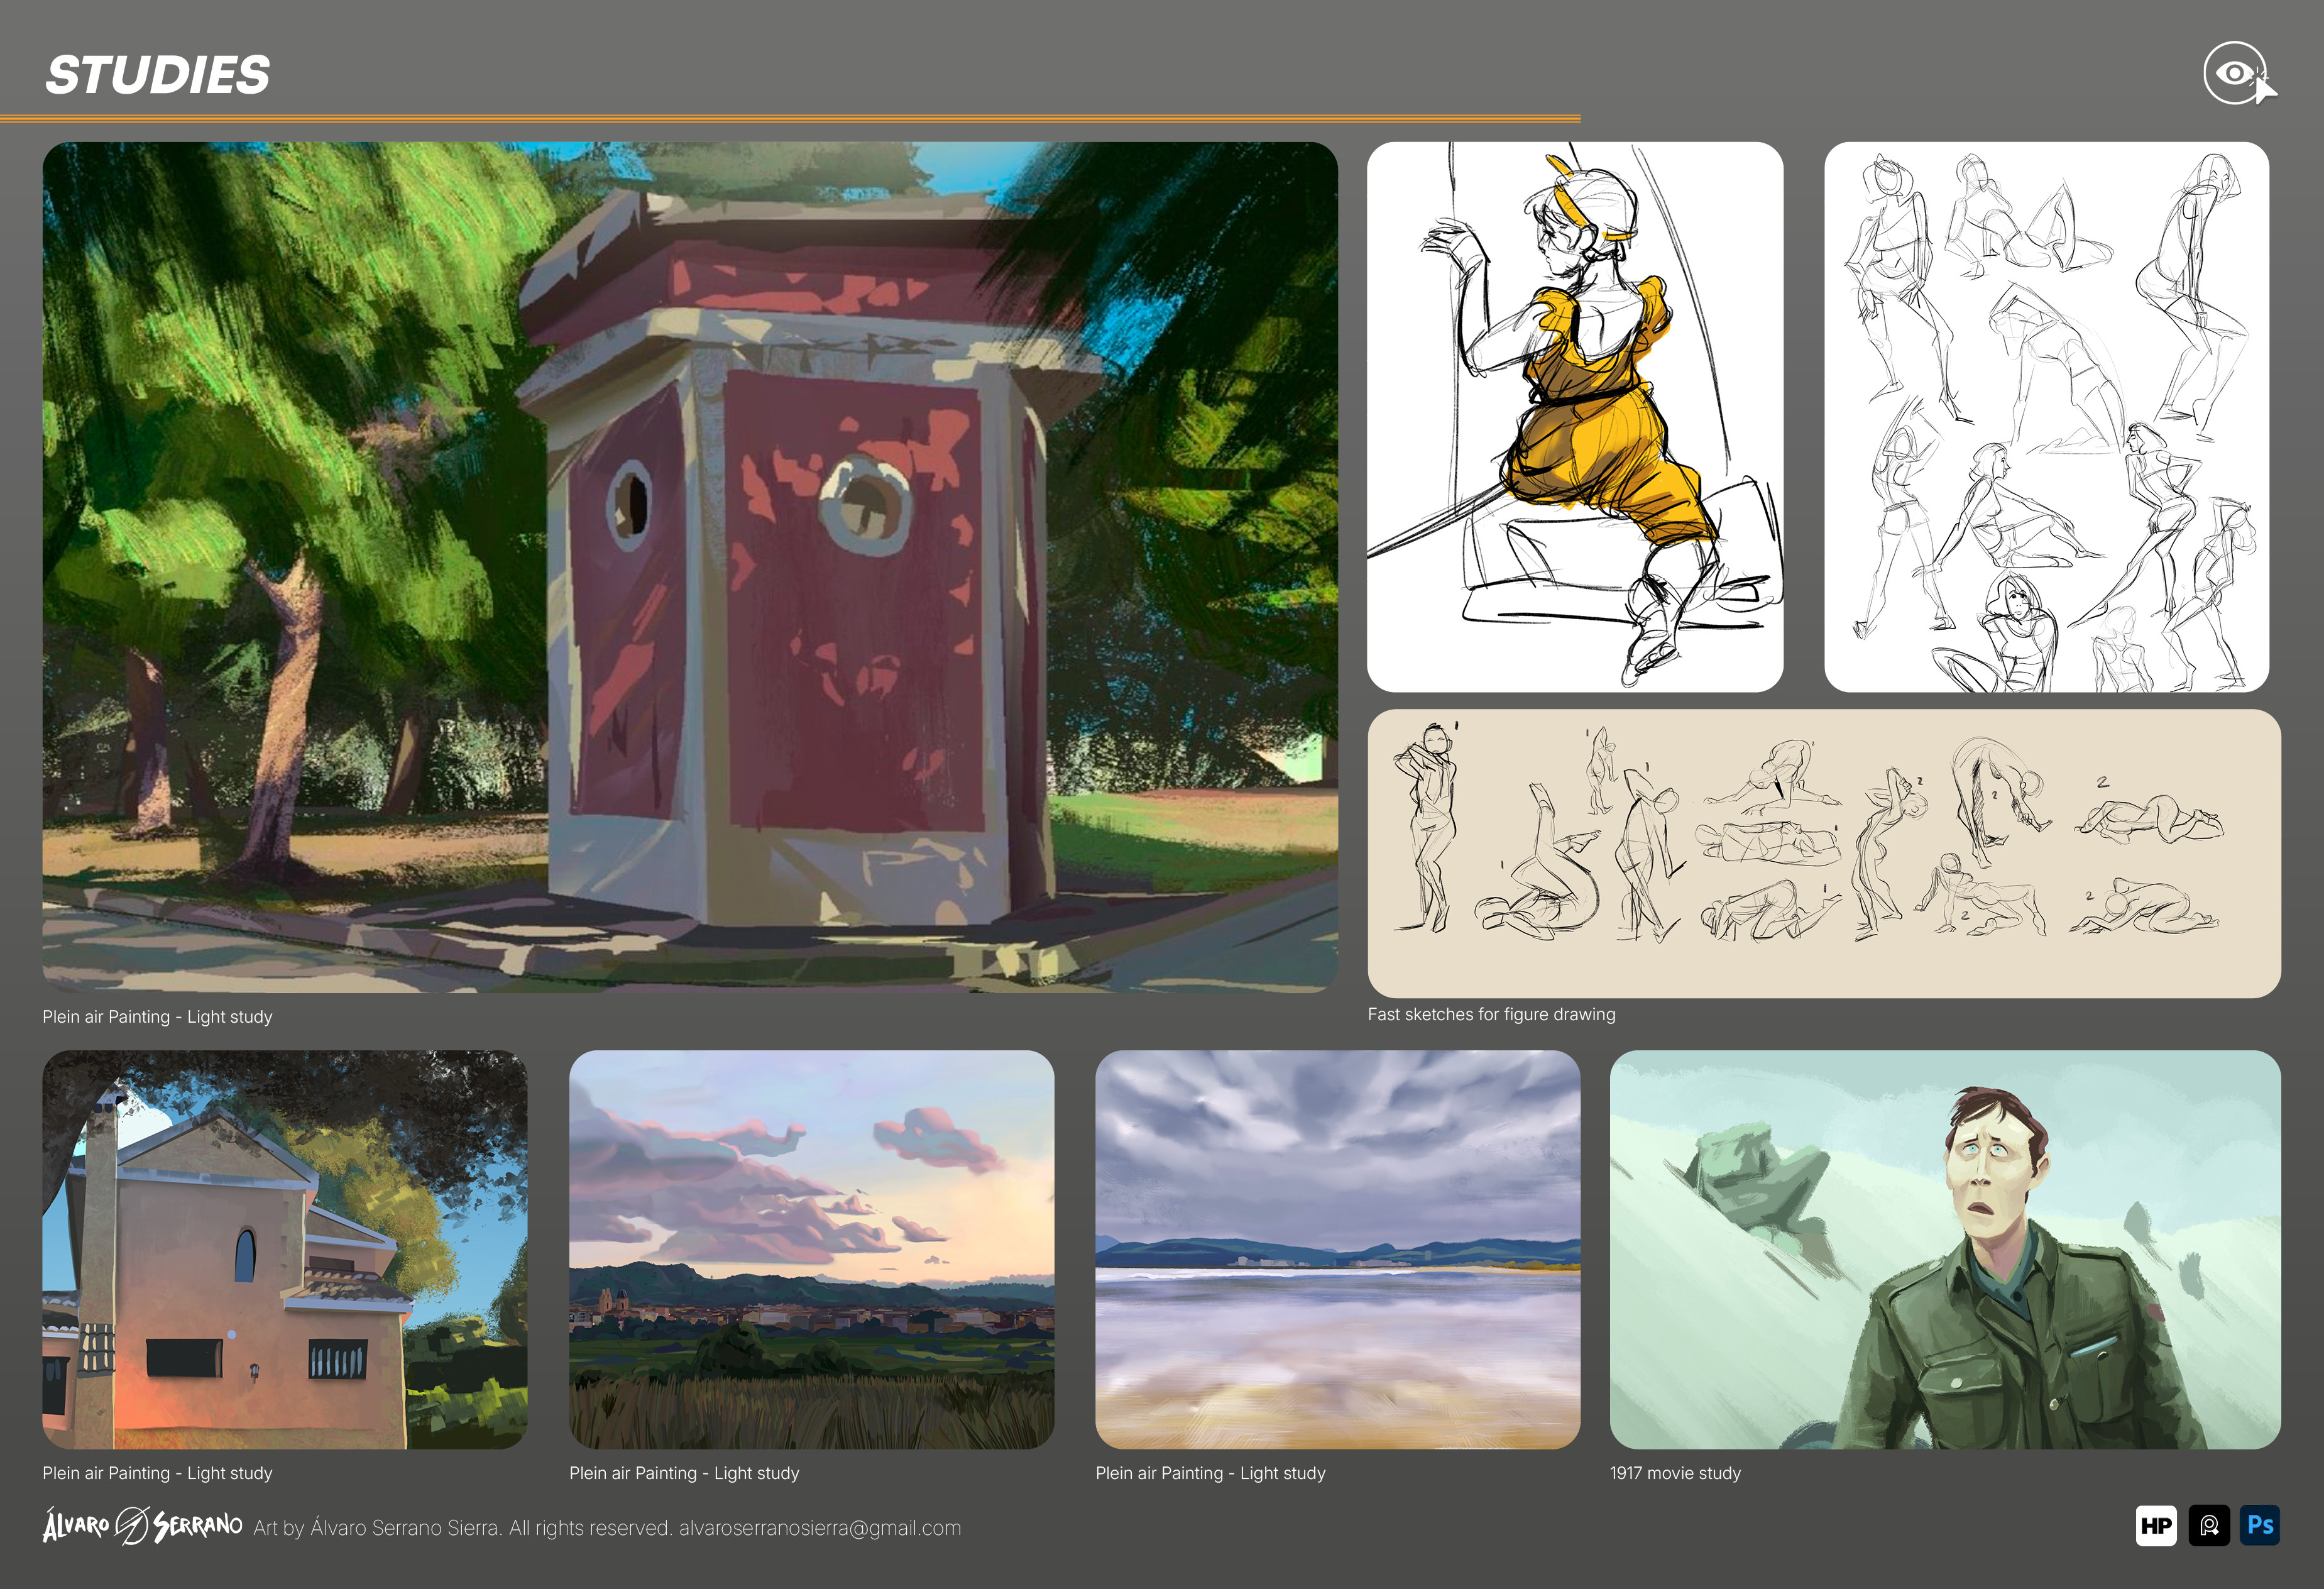Select the orange house light study painting
The height and width of the screenshot is (1589, 2324).
point(284,1249)
